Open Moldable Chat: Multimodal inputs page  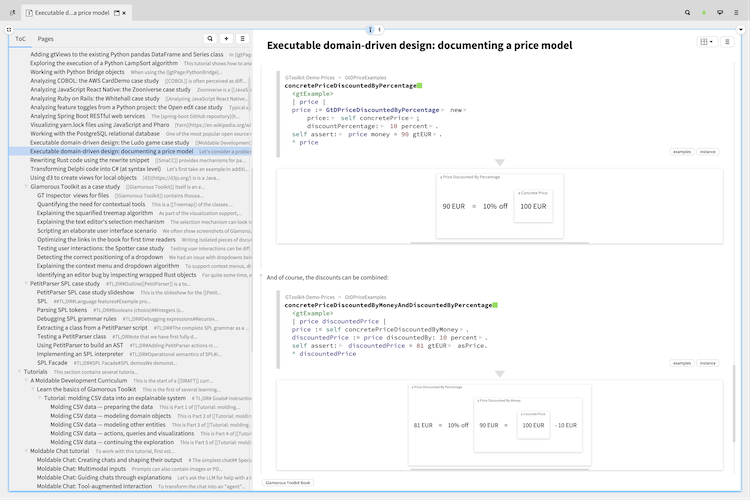[x=81, y=468]
